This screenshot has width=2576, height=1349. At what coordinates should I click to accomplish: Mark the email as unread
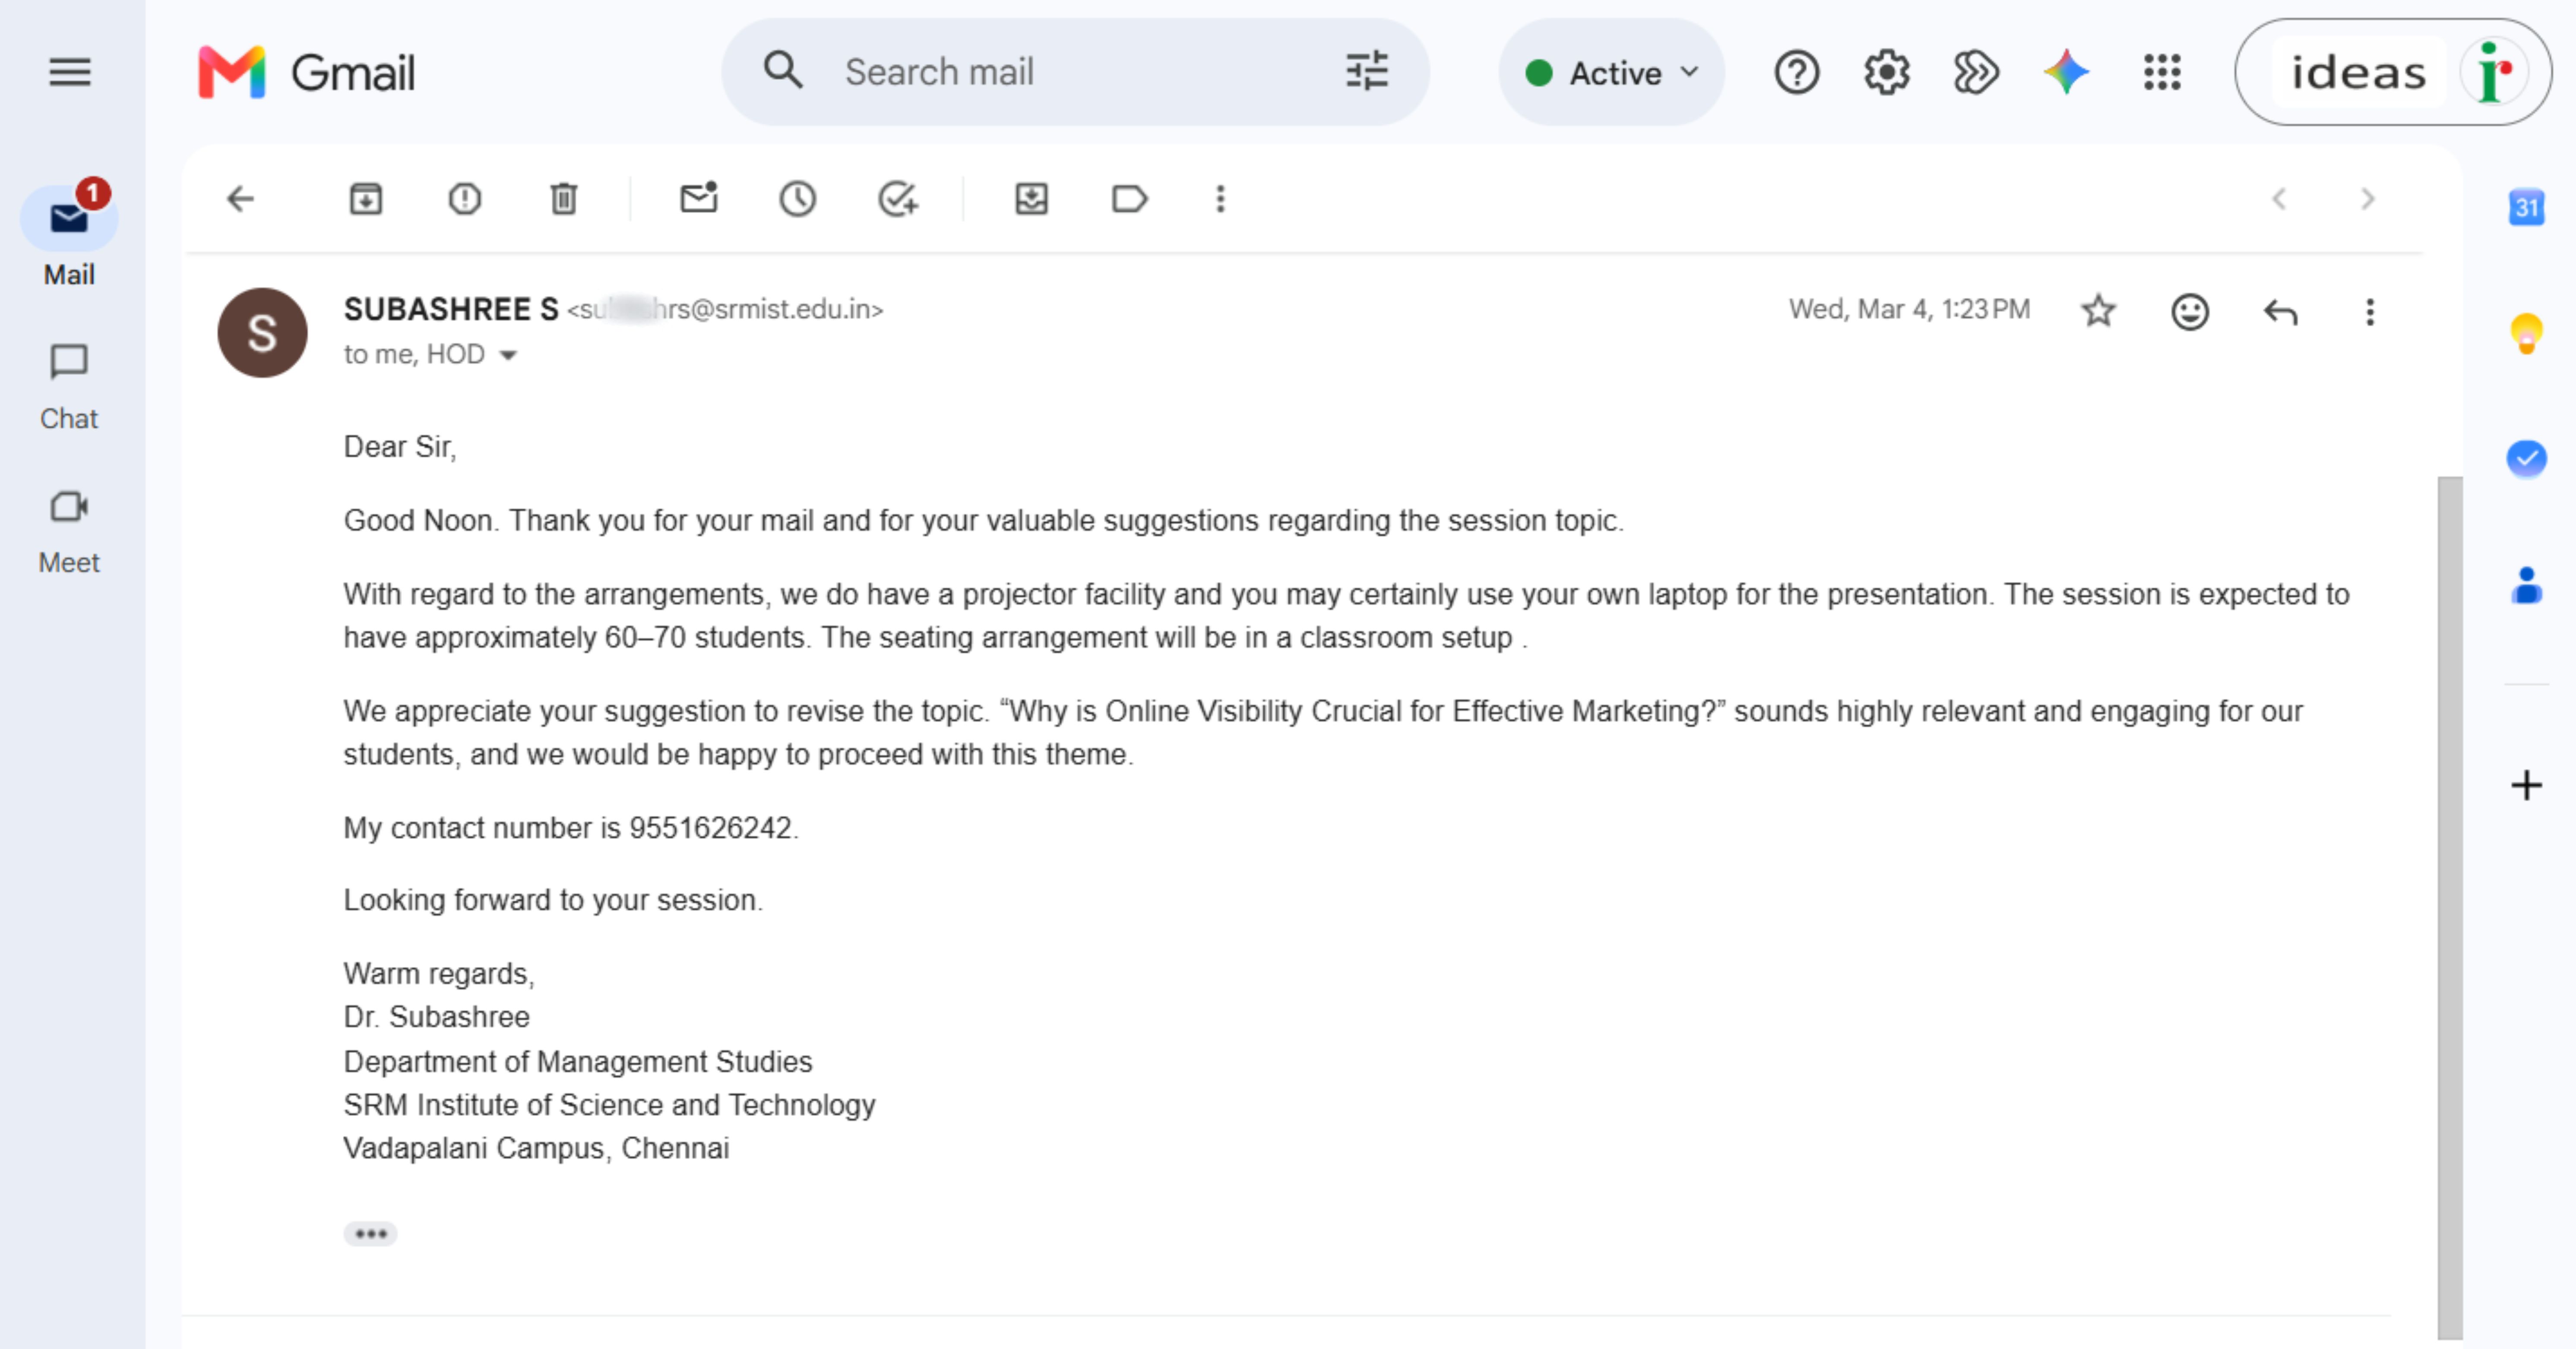[699, 198]
